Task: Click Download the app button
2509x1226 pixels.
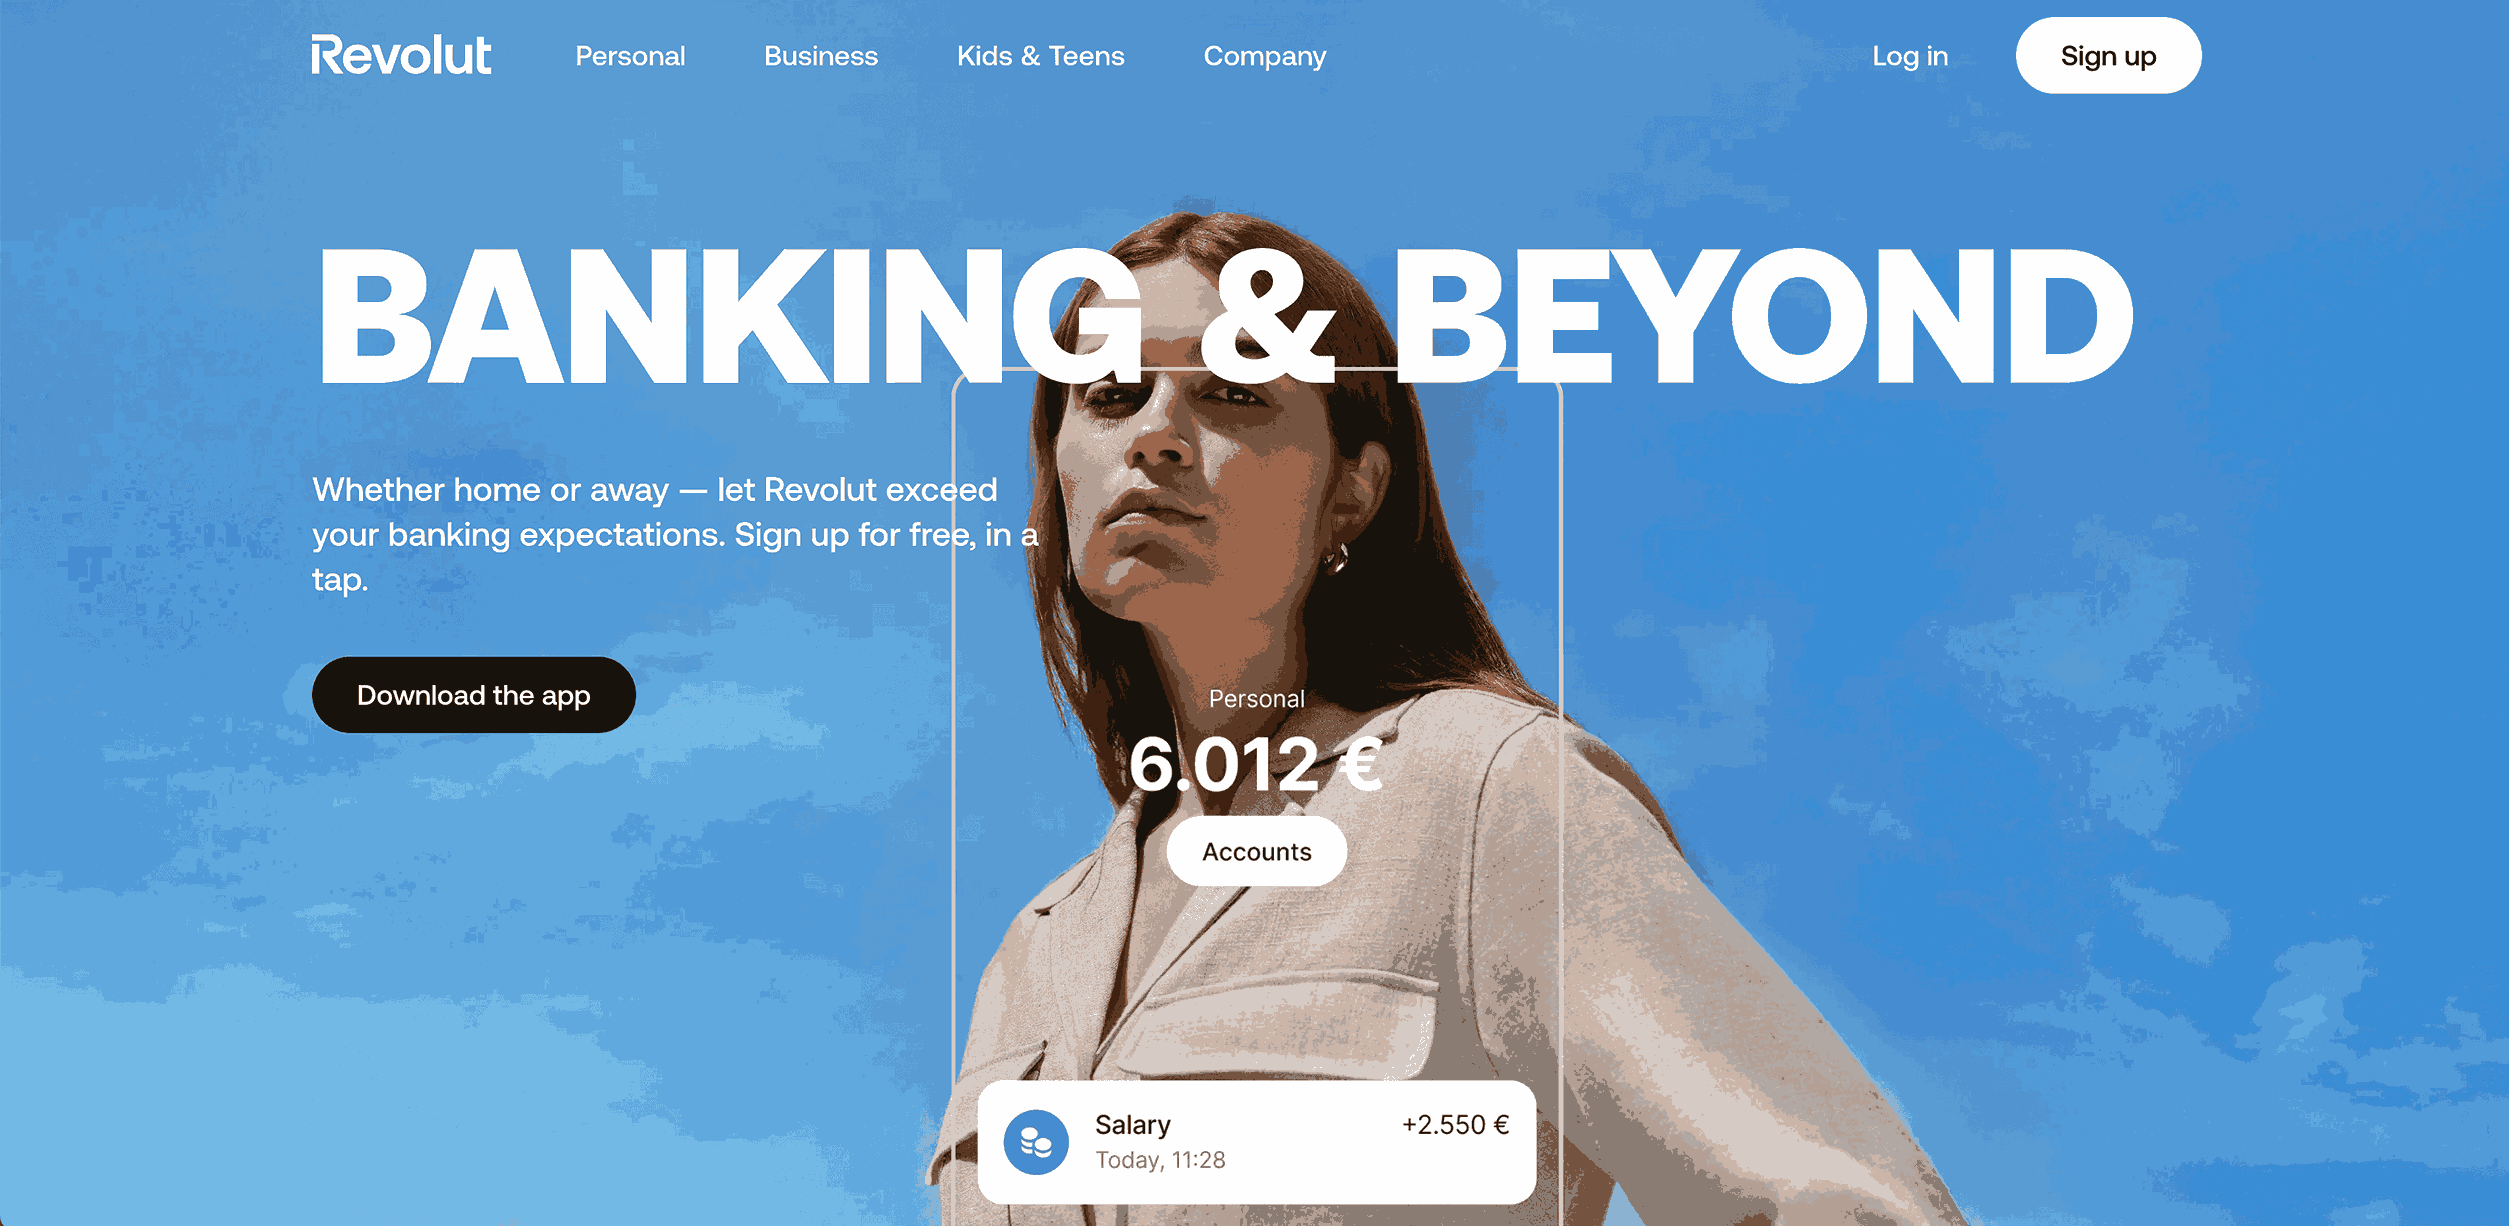Action: pyautogui.click(x=474, y=695)
